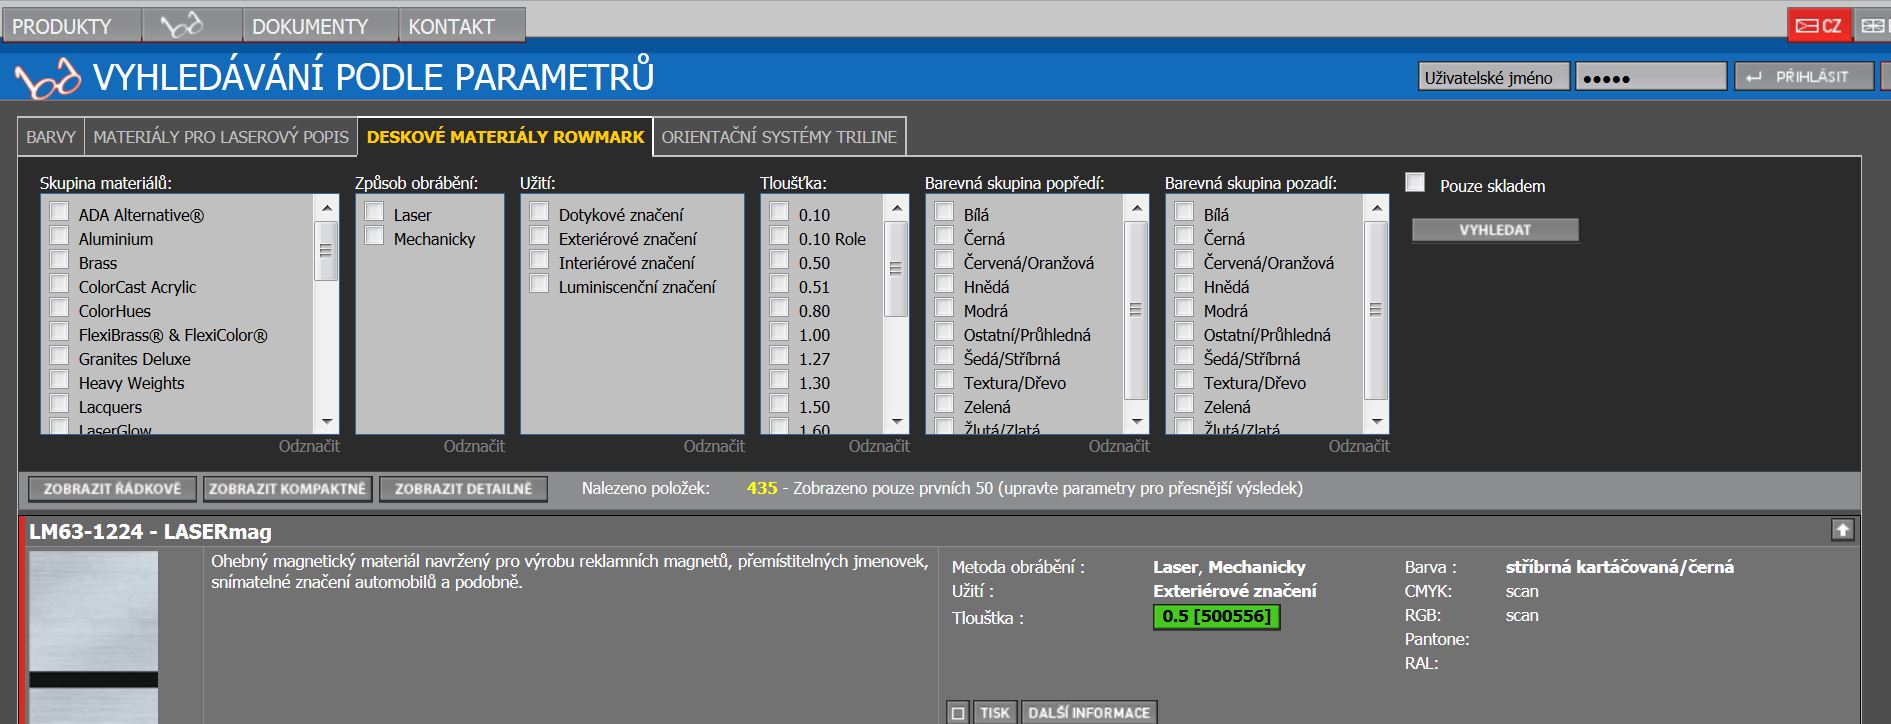Enable the Pouze skladem checkbox
Image resolution: width=1891 pixels, height=724 pixels.
[x=1415, y=183]
